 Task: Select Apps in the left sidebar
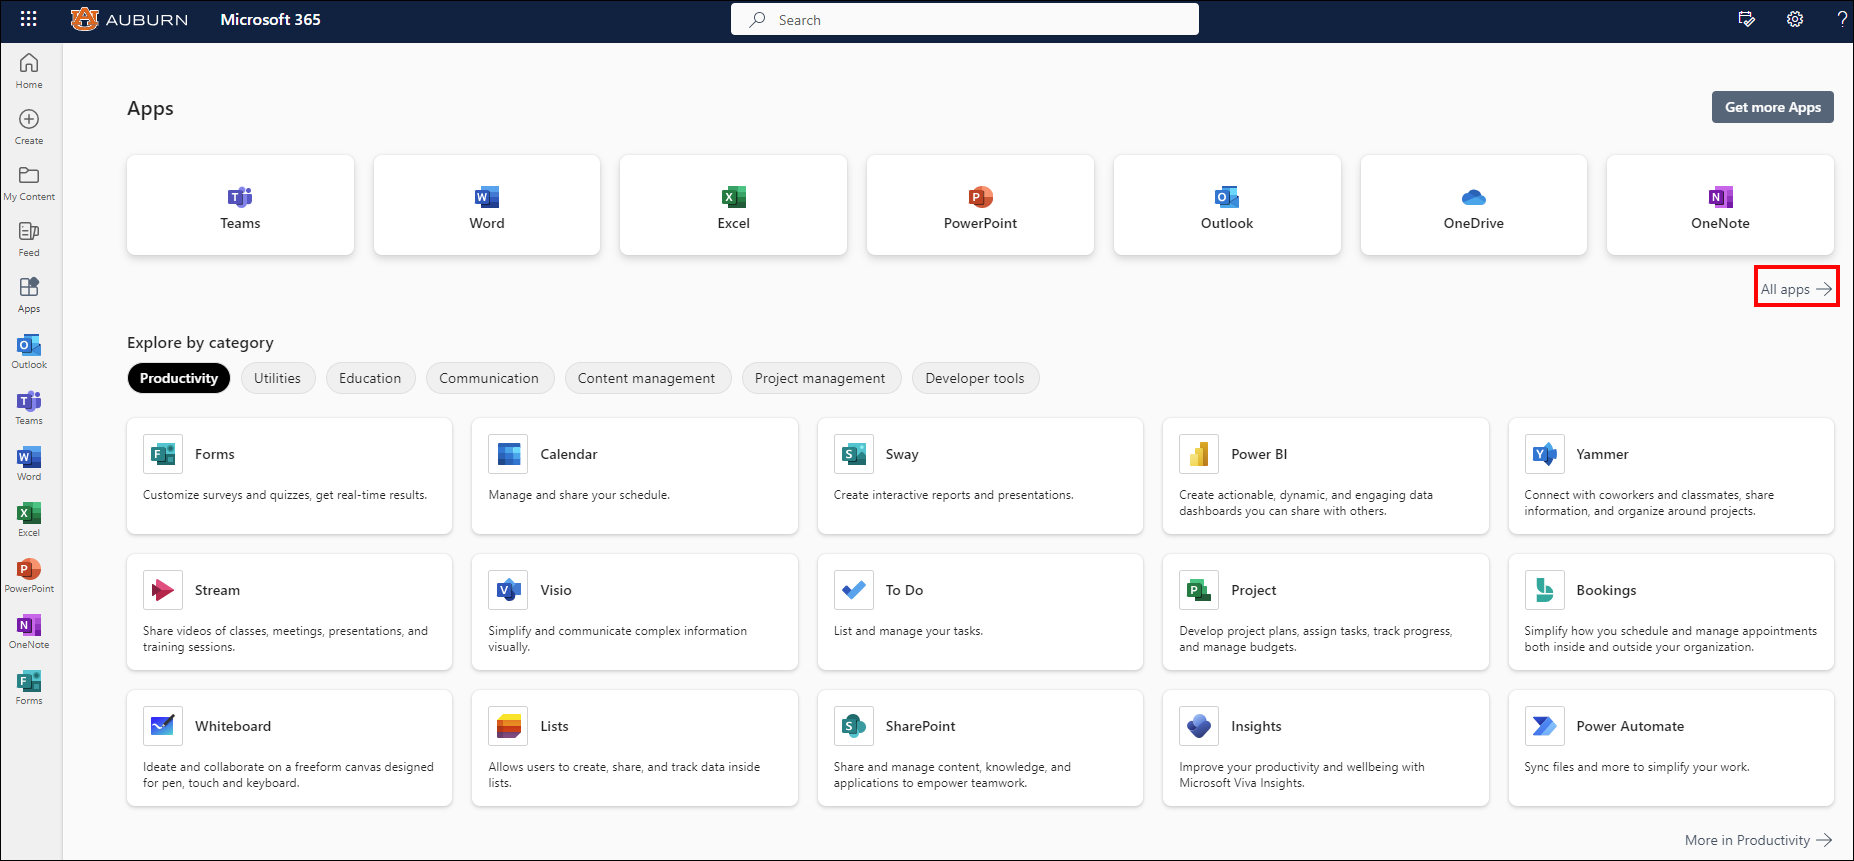pyautogui.click(x=29, y=294)
